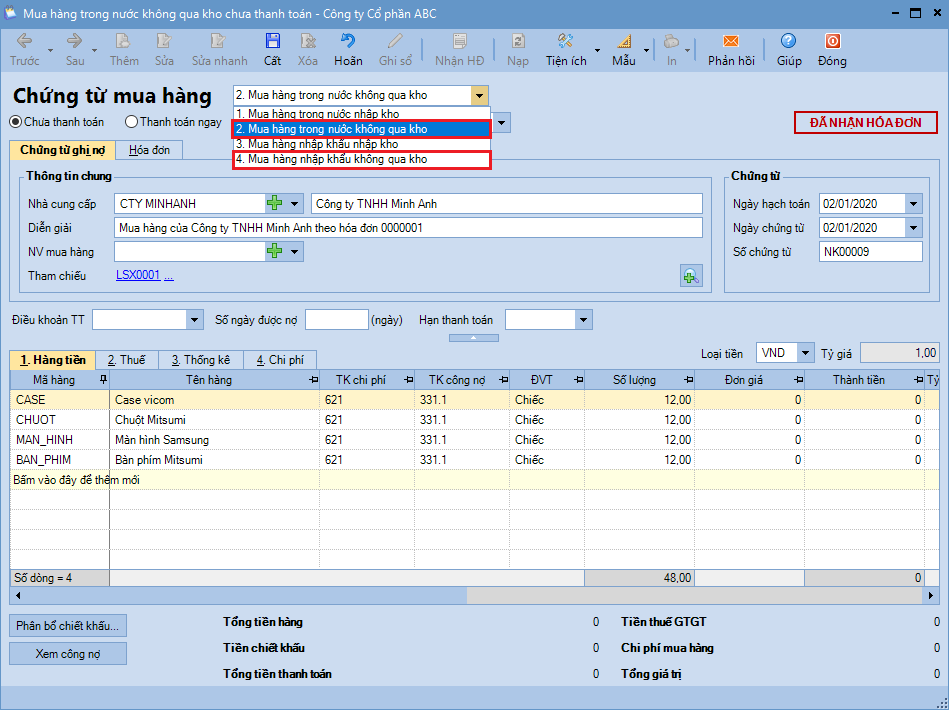Open the 2. Thuế tab
This screenshot has width=949, height=710.
point(126,360)
